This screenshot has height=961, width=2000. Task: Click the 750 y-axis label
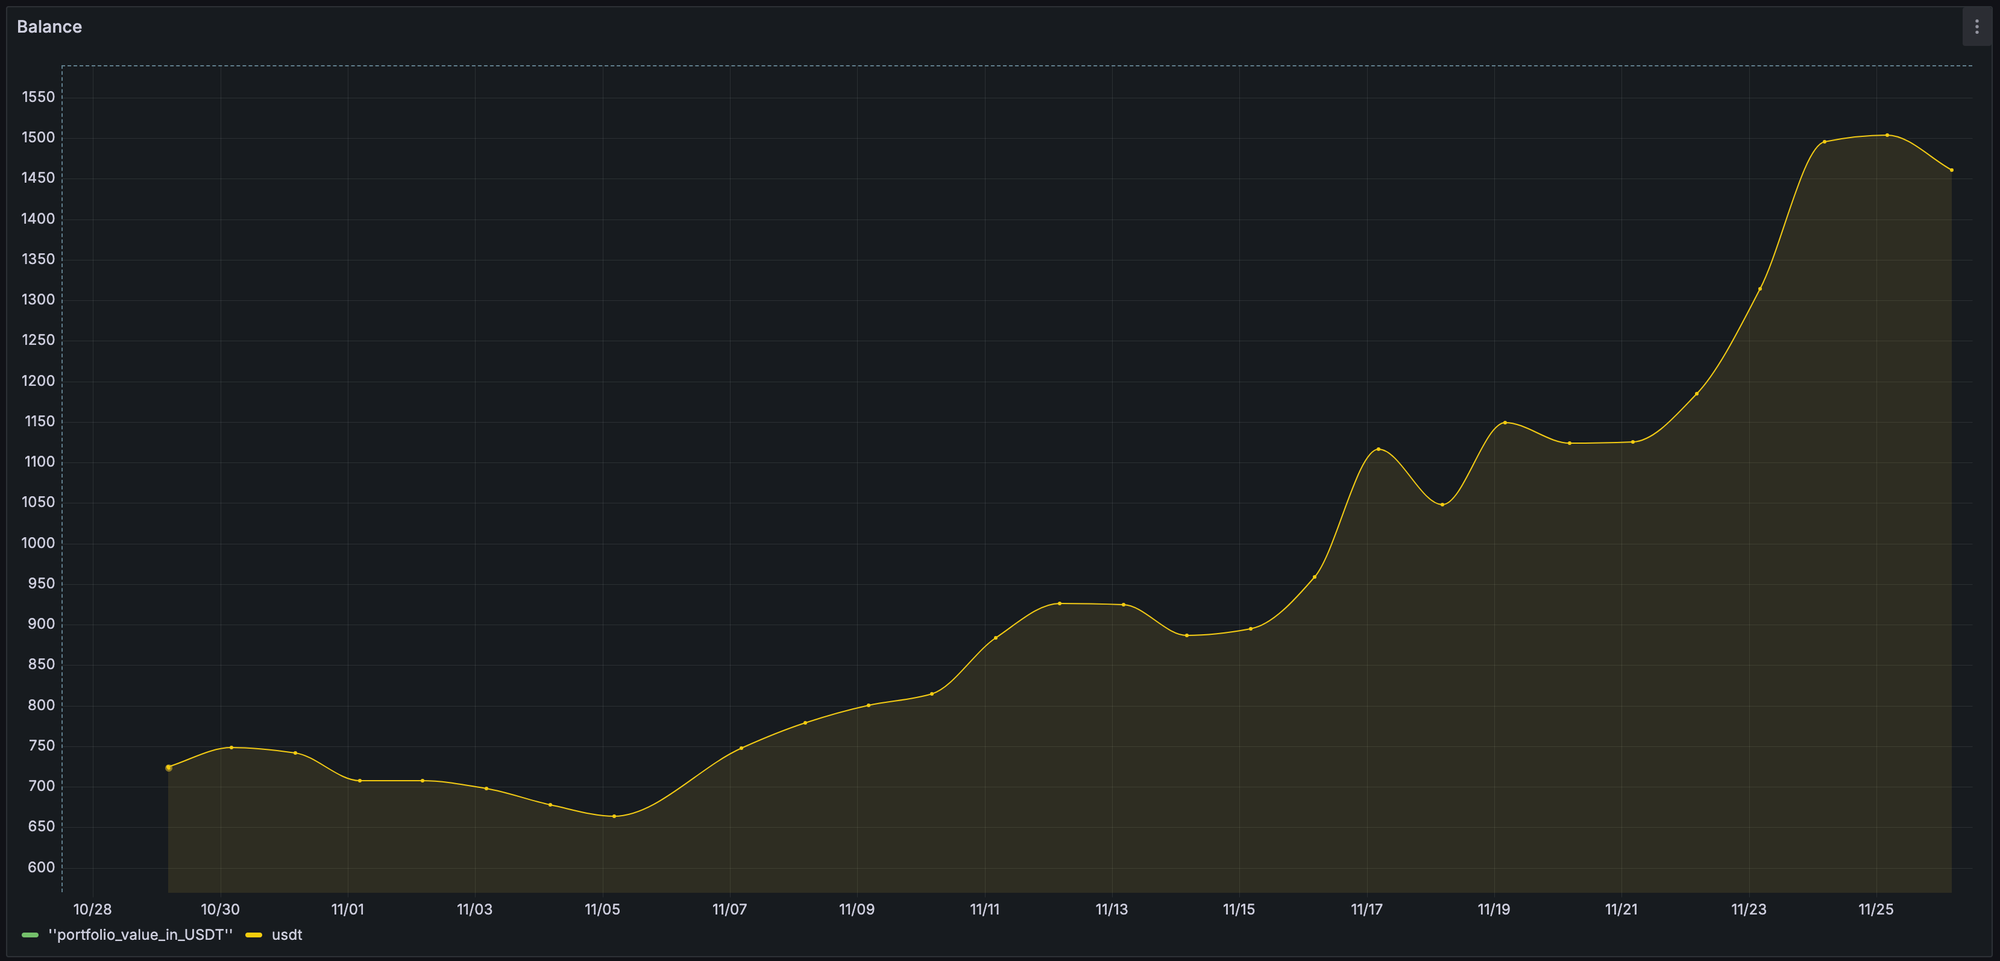tap(42, 746)
